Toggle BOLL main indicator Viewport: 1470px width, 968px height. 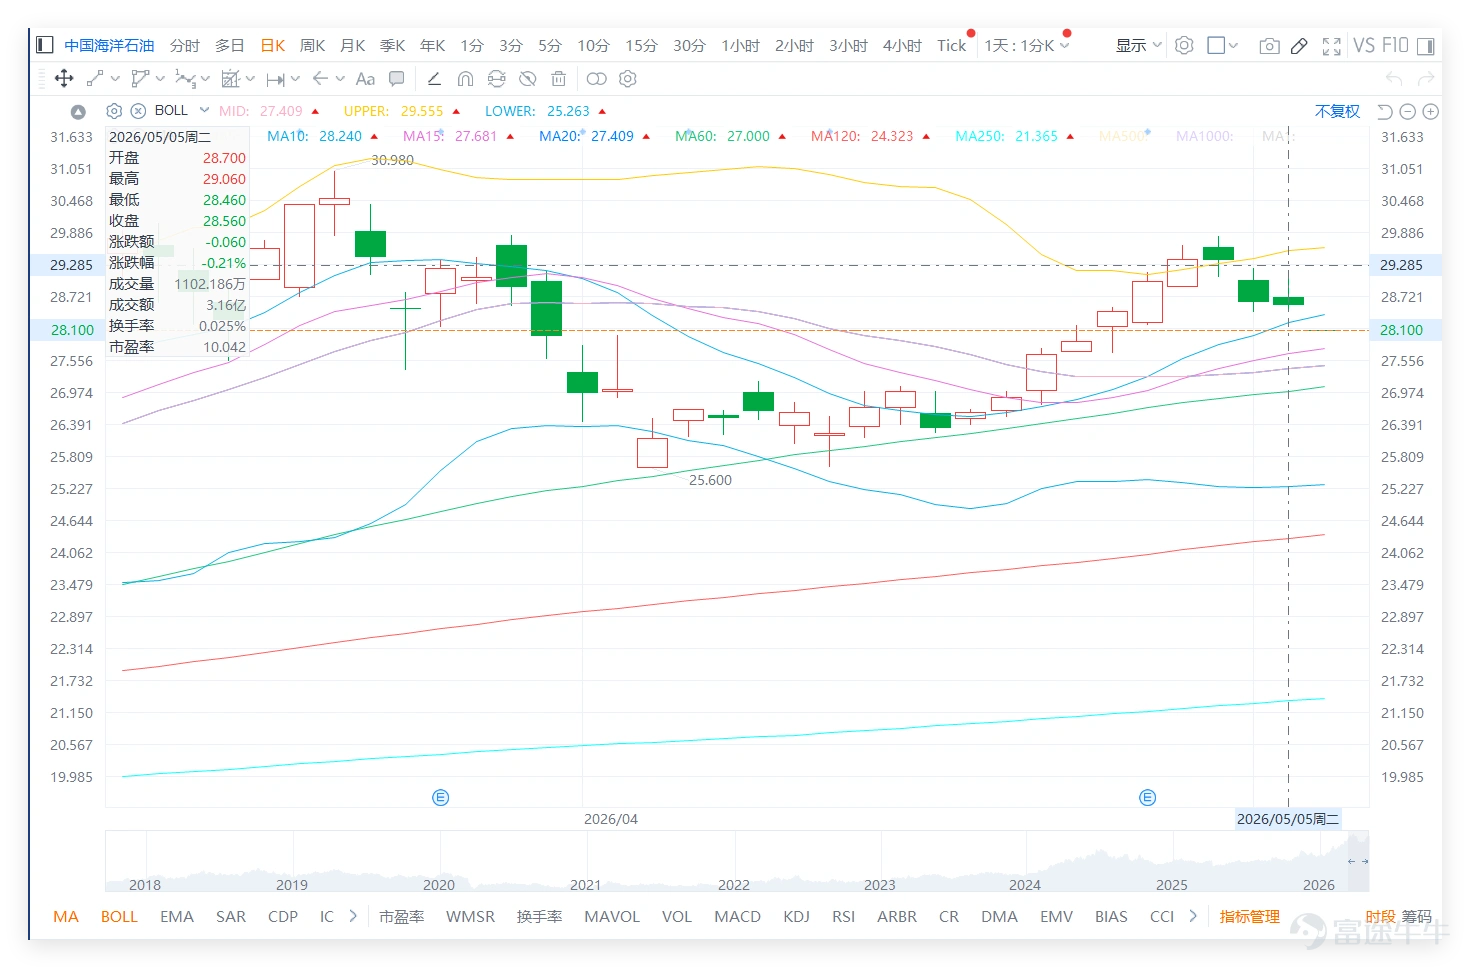tap(119, 916)
